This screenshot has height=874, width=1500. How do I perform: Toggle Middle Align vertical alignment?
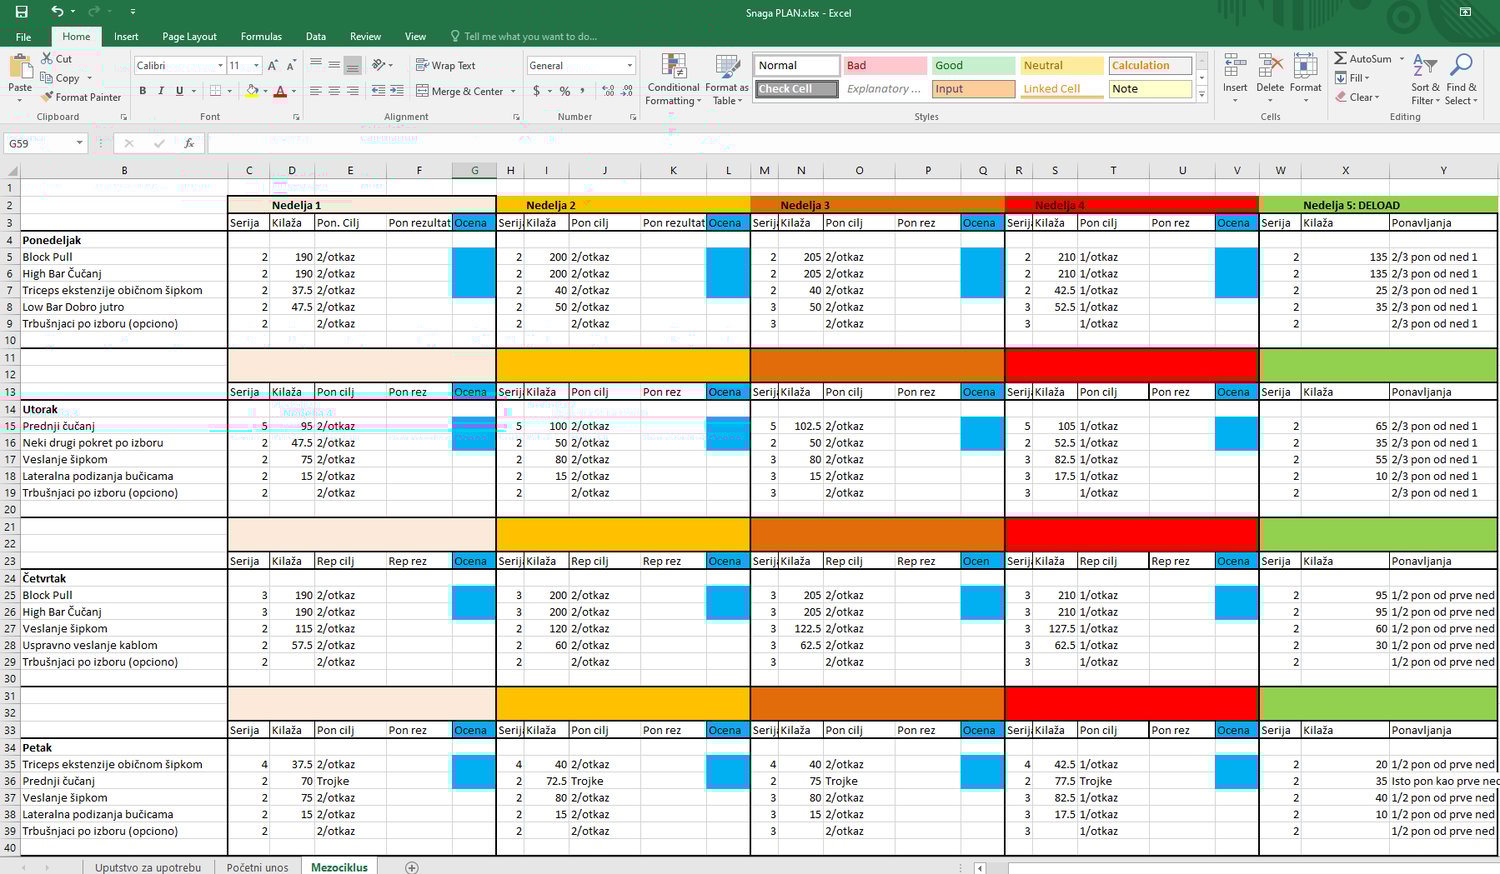pos(334,65)
